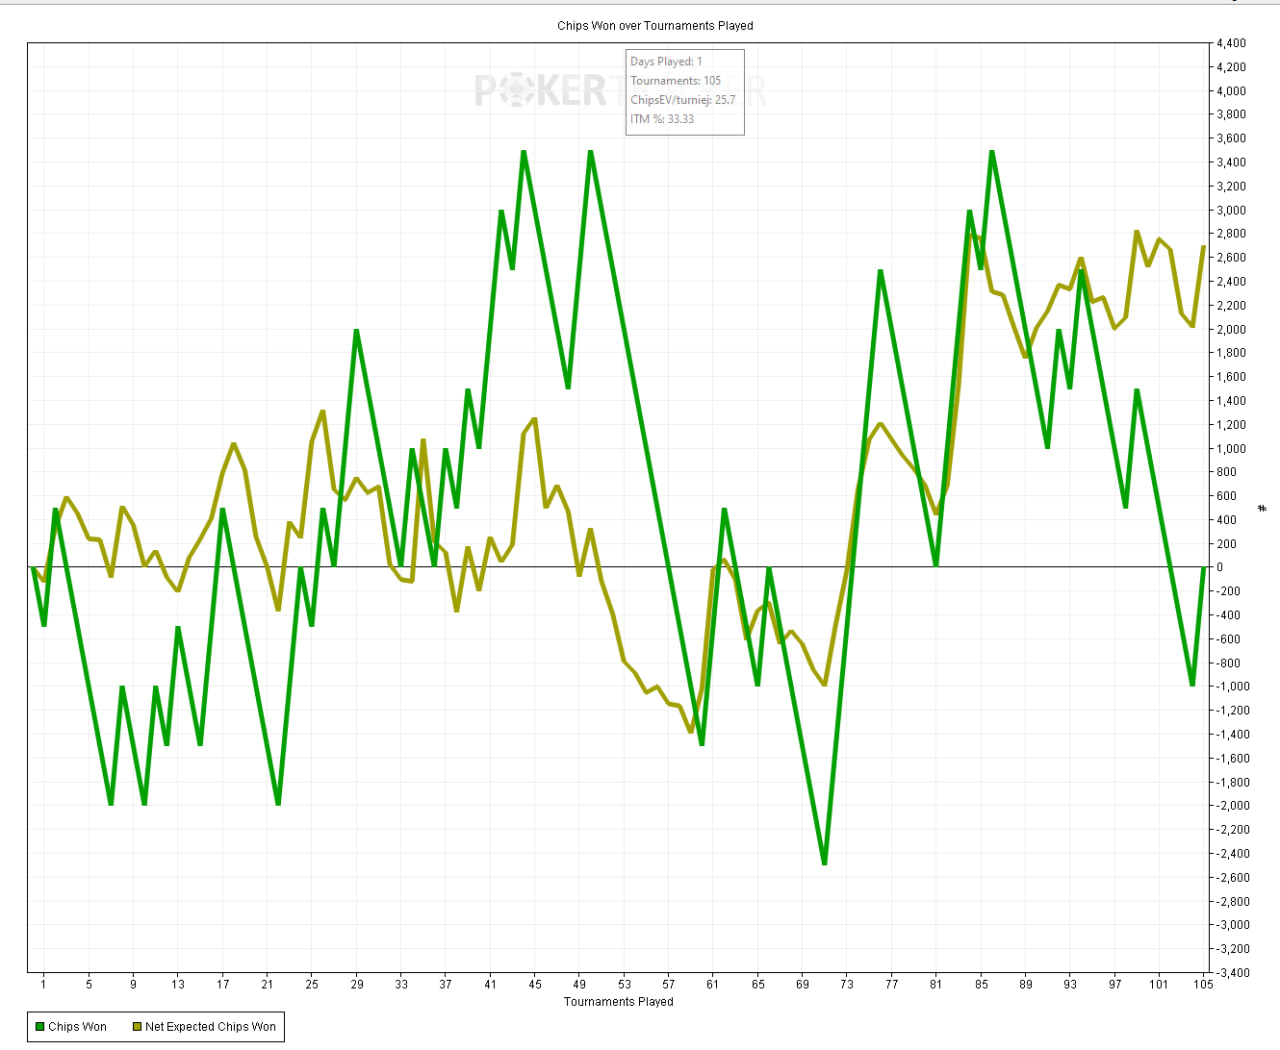Click the chart title Chips Won over Tournaments Played

tap(655, 26)
